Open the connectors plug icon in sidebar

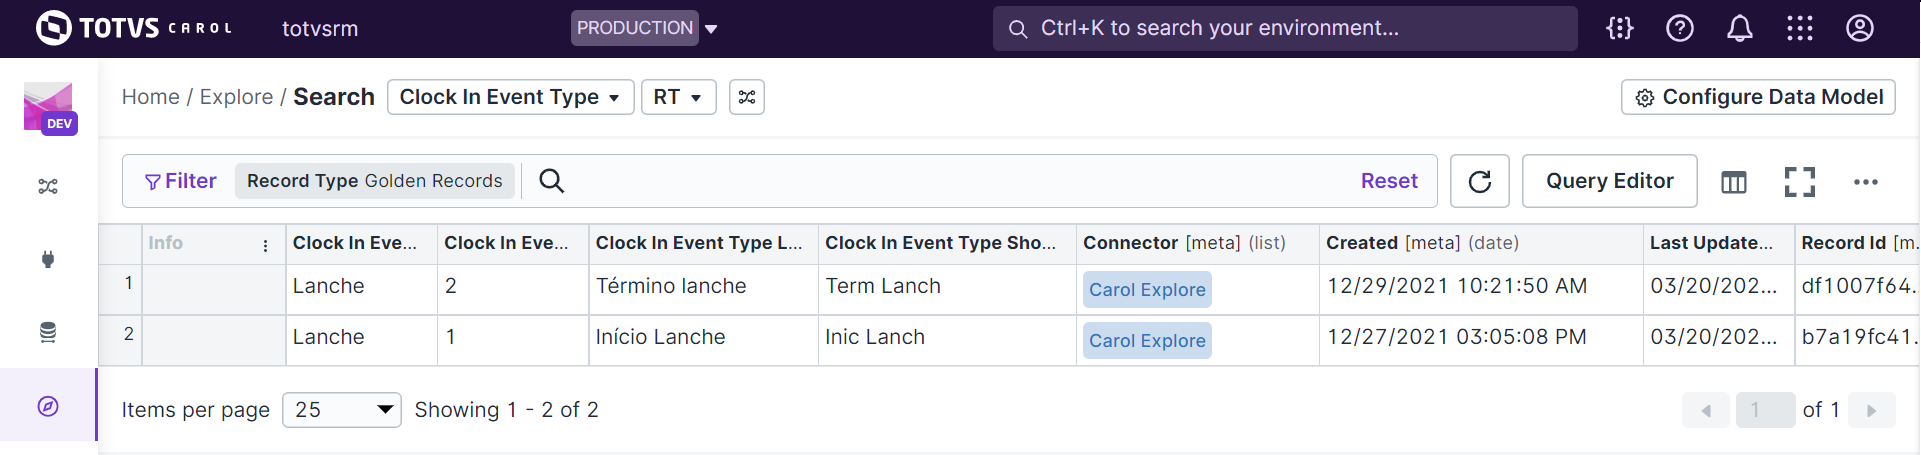(48, 259)
